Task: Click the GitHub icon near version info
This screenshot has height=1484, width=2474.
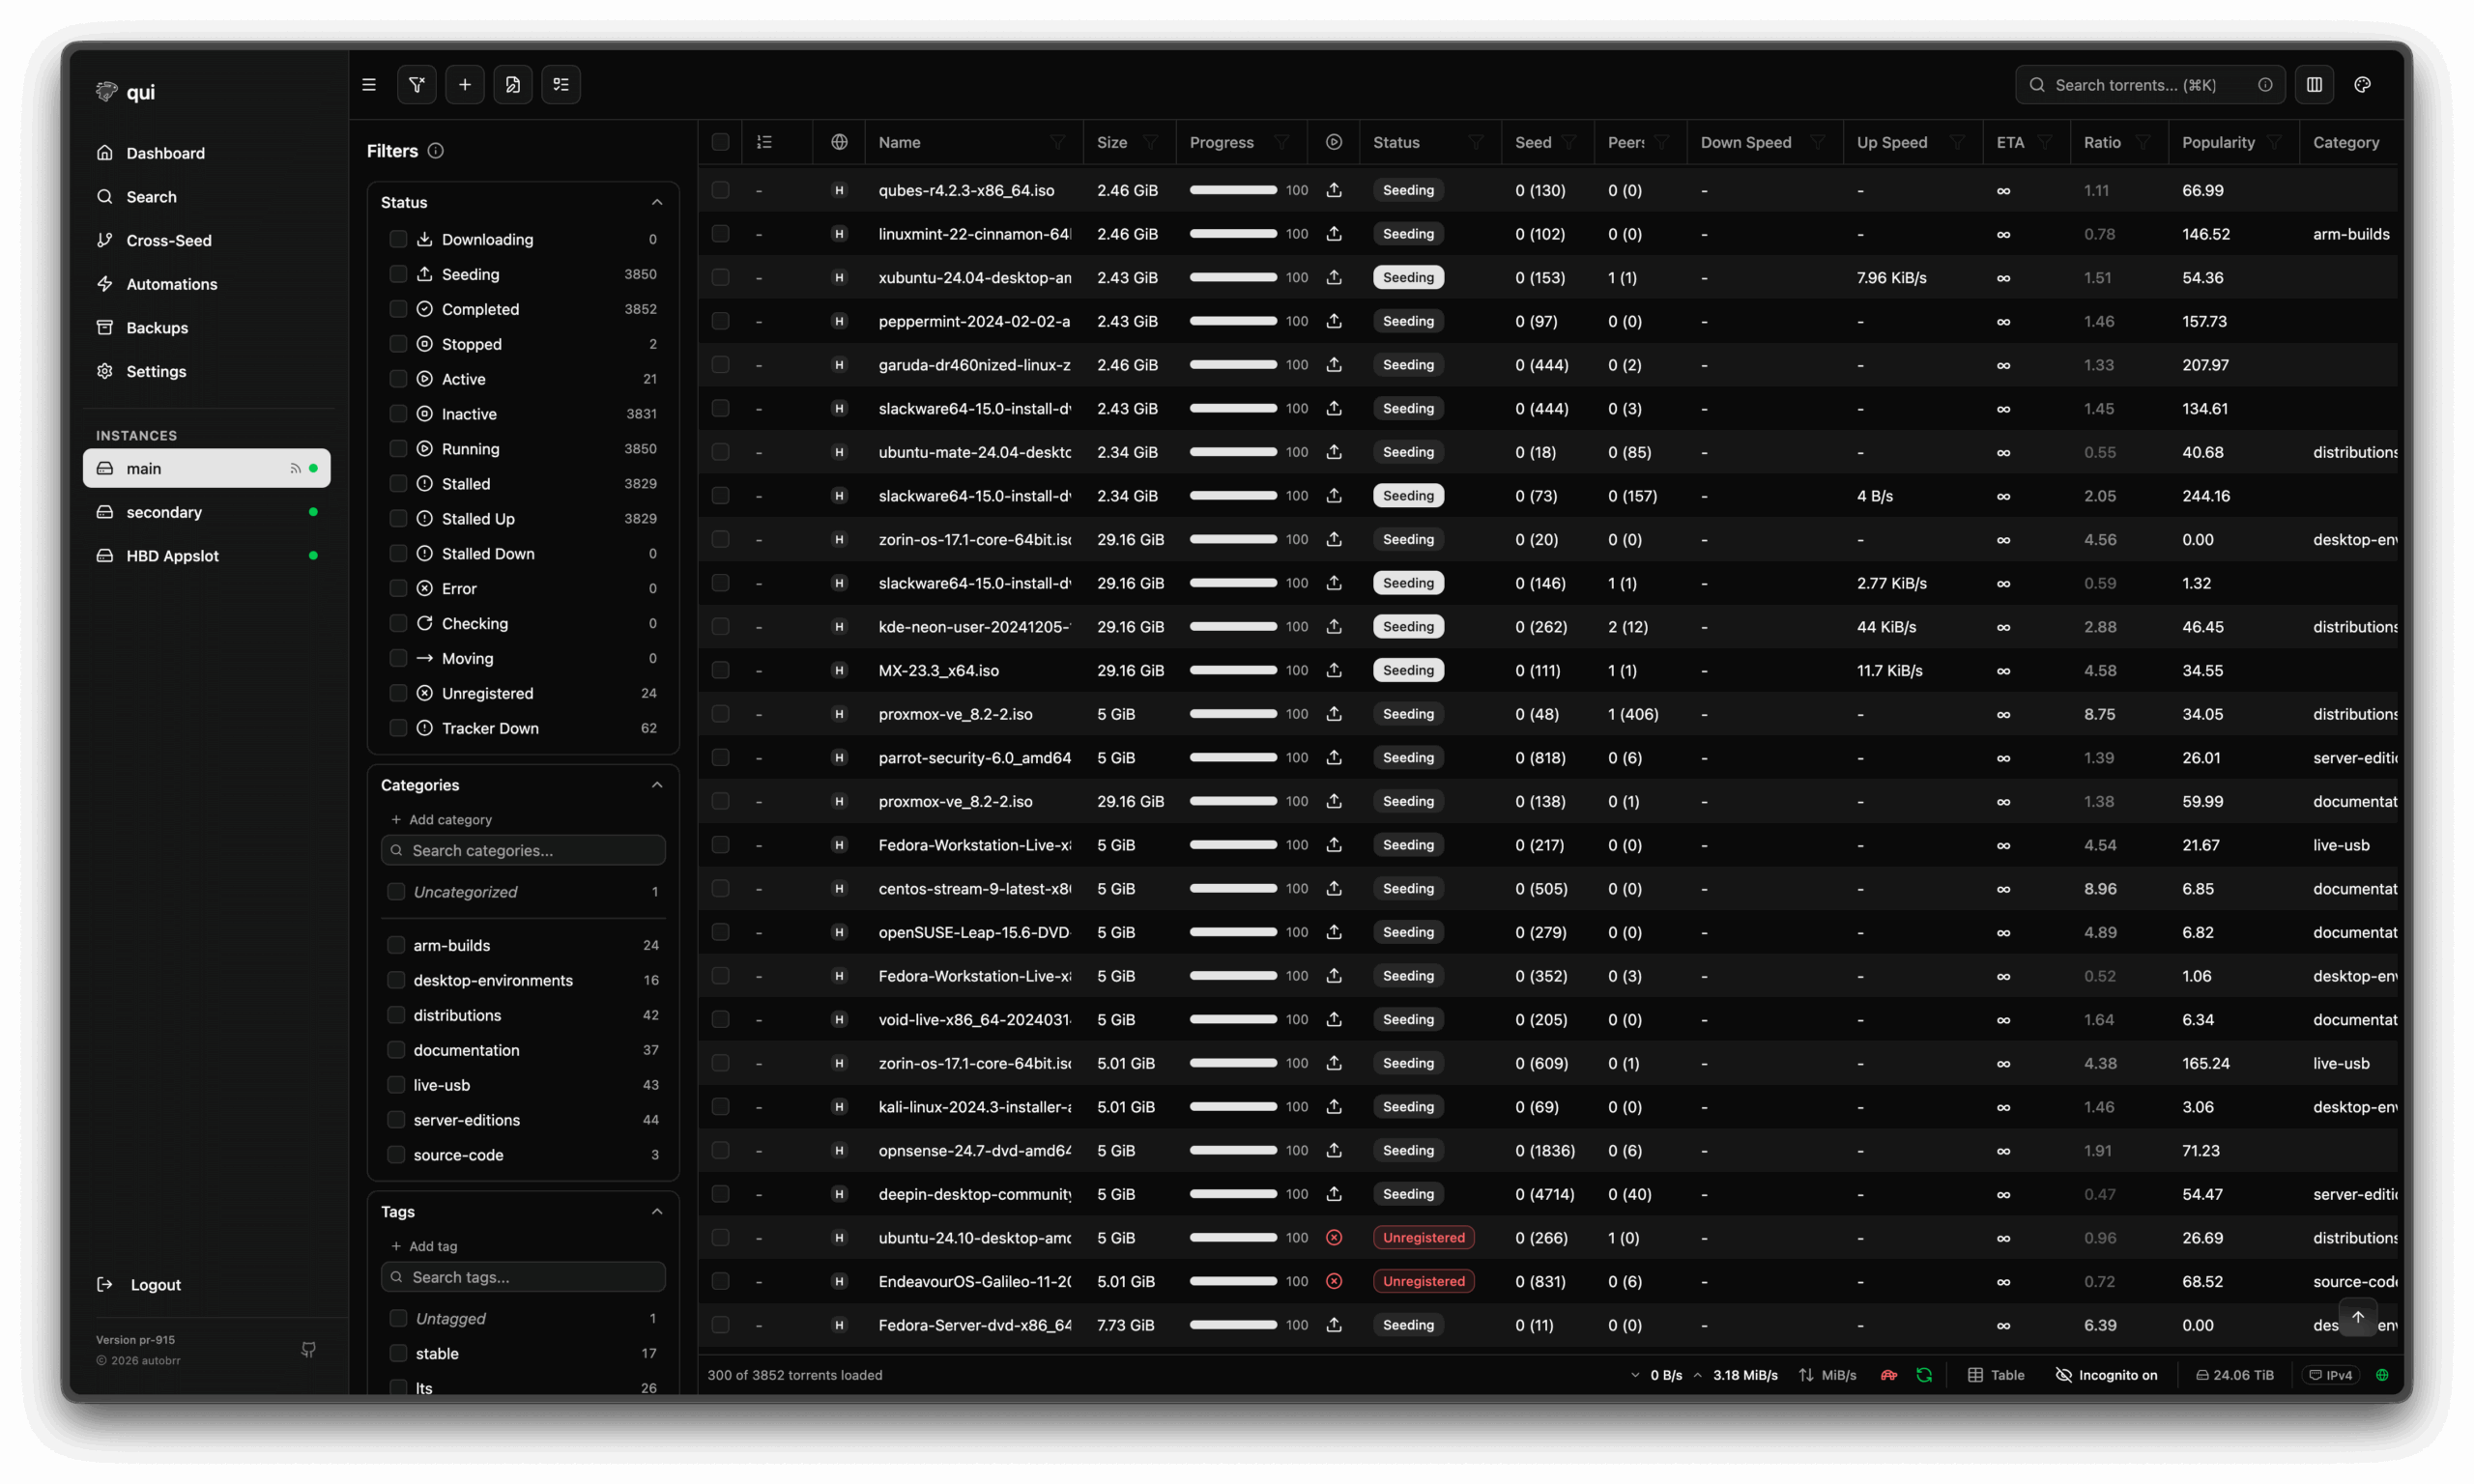Action: tap(308, 1350)
